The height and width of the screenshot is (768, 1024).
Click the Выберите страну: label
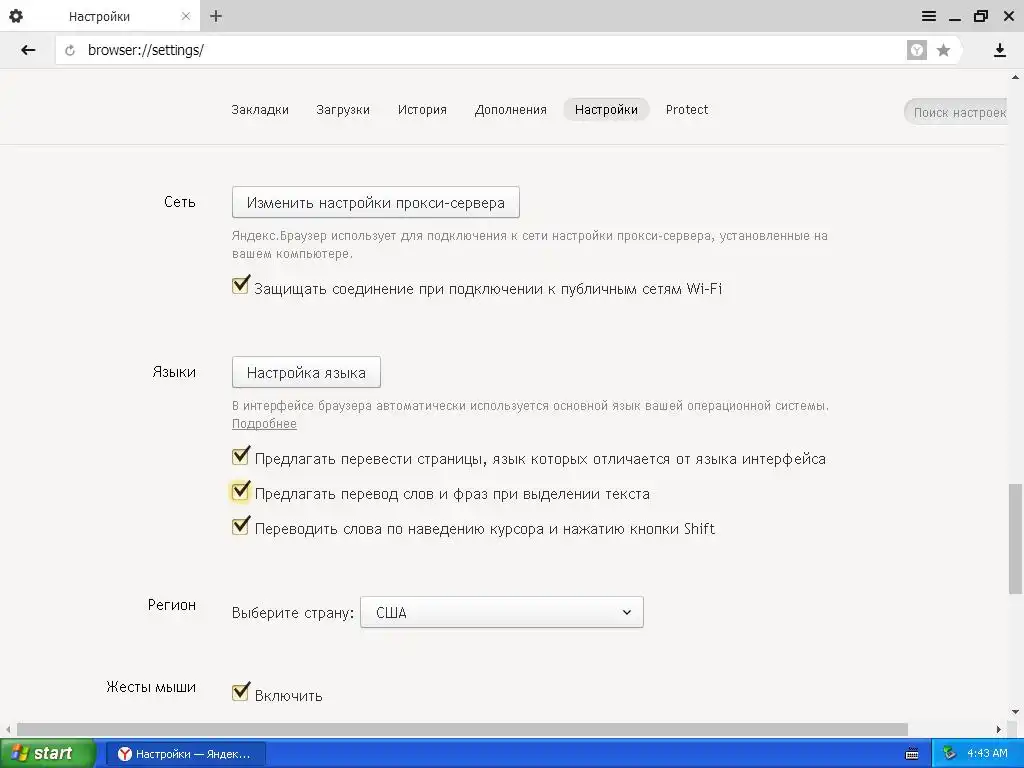pos(293,613)
